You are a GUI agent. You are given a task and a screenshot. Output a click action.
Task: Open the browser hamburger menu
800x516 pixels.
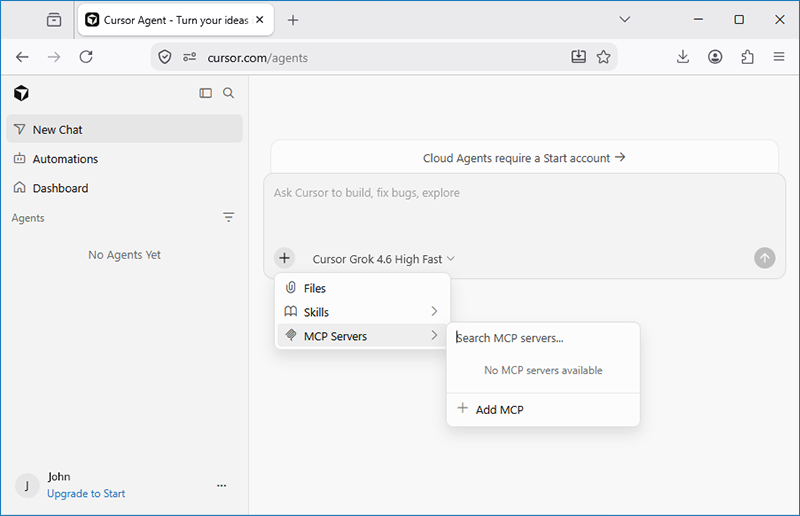point(779,57)
